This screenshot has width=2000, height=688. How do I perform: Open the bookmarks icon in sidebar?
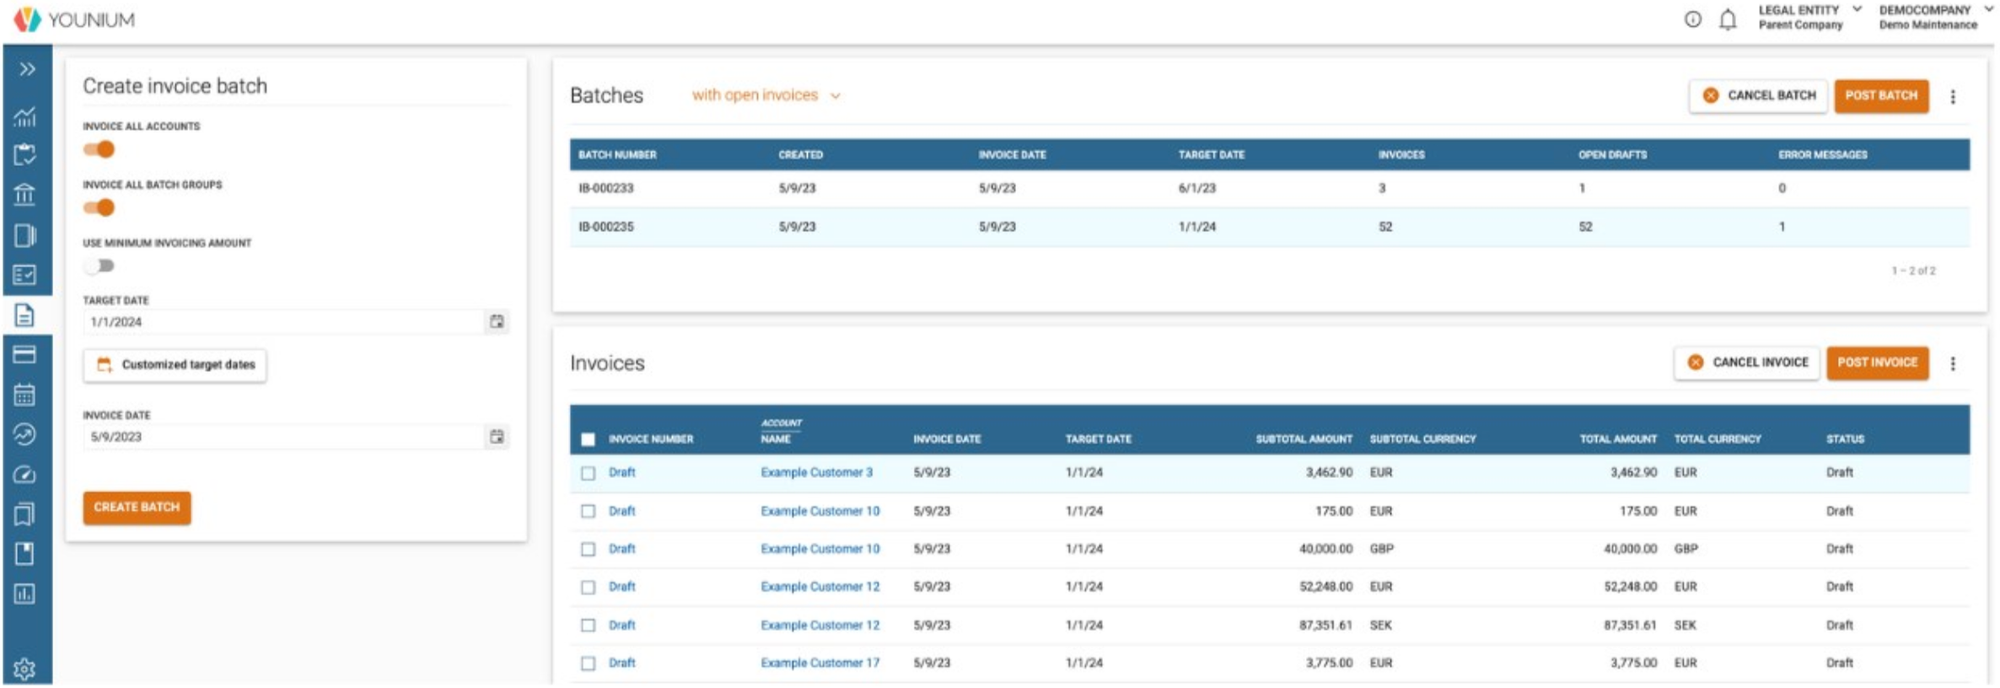25,514
